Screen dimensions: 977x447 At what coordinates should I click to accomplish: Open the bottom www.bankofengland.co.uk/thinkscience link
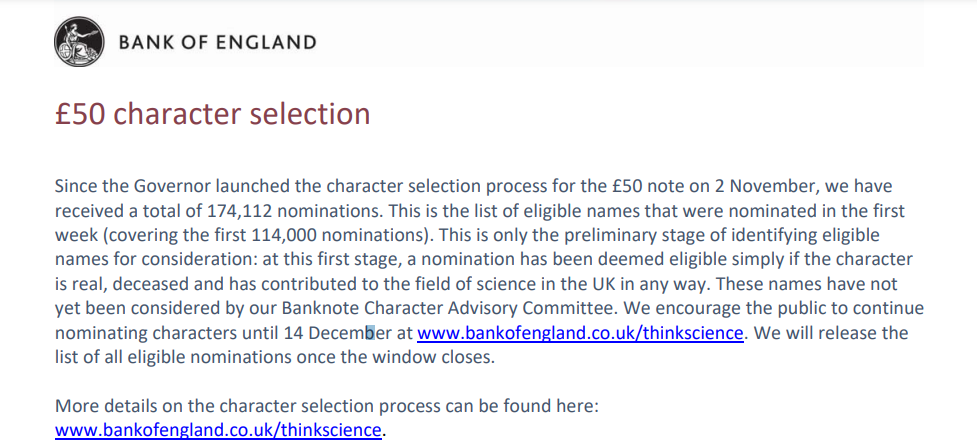point(218,430)
